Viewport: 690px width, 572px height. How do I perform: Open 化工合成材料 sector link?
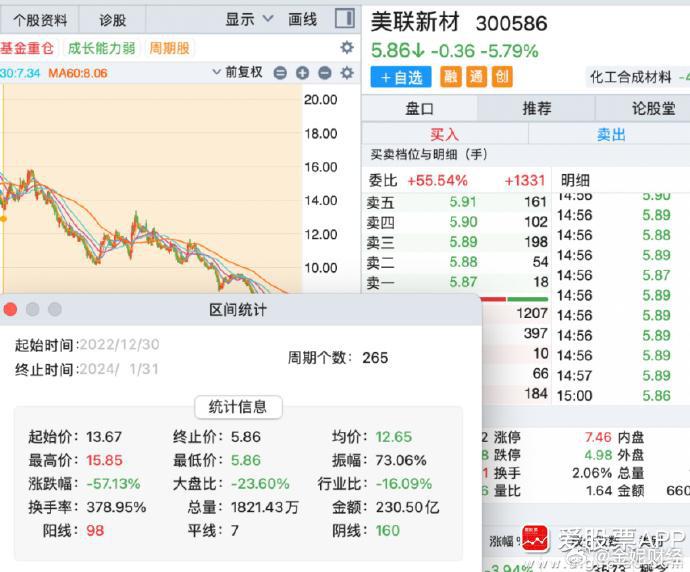[631, 77]
